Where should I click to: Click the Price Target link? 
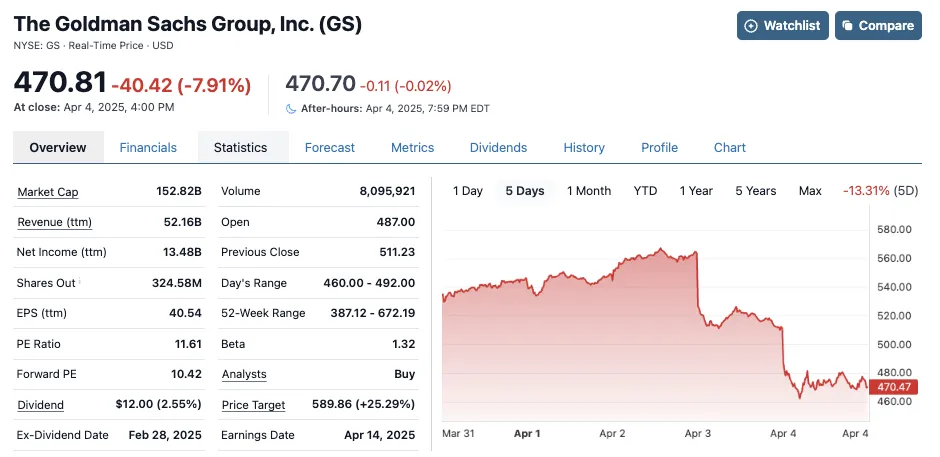tap(253, 405)
